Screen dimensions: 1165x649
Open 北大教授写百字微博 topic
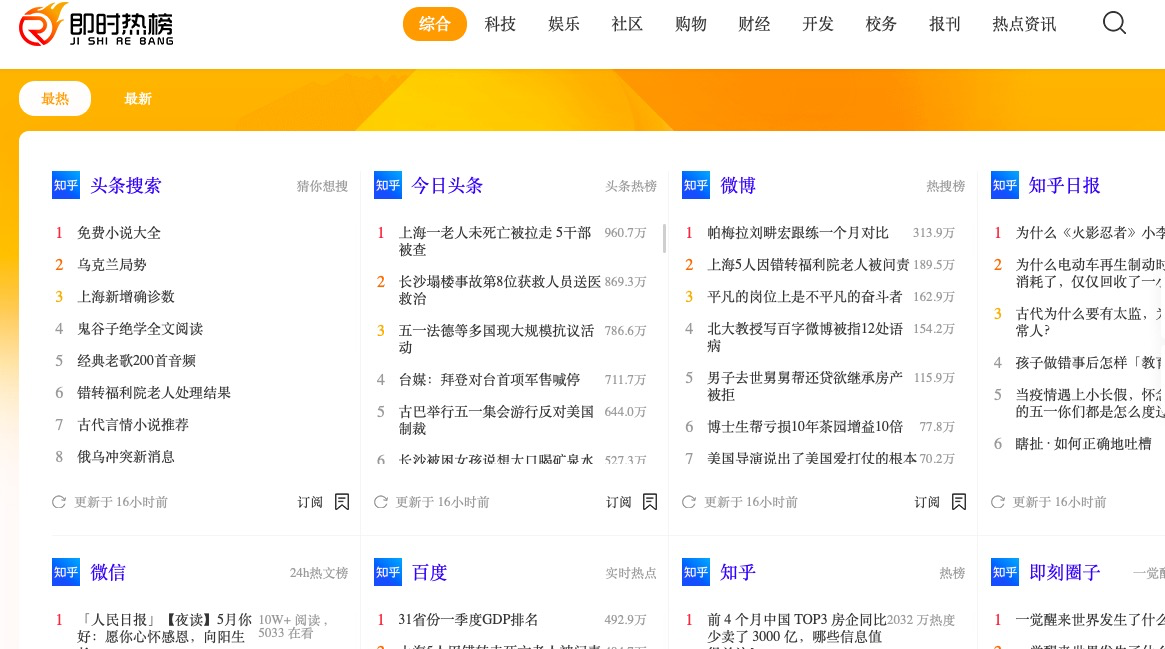tap(805, 336)
